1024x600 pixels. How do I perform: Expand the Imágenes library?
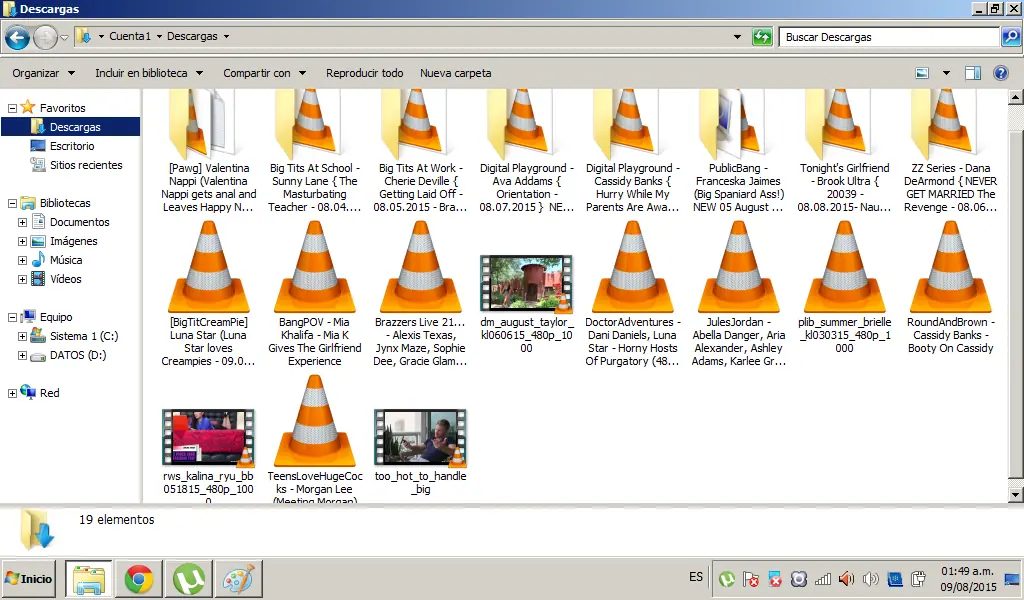tap(22, 242)
